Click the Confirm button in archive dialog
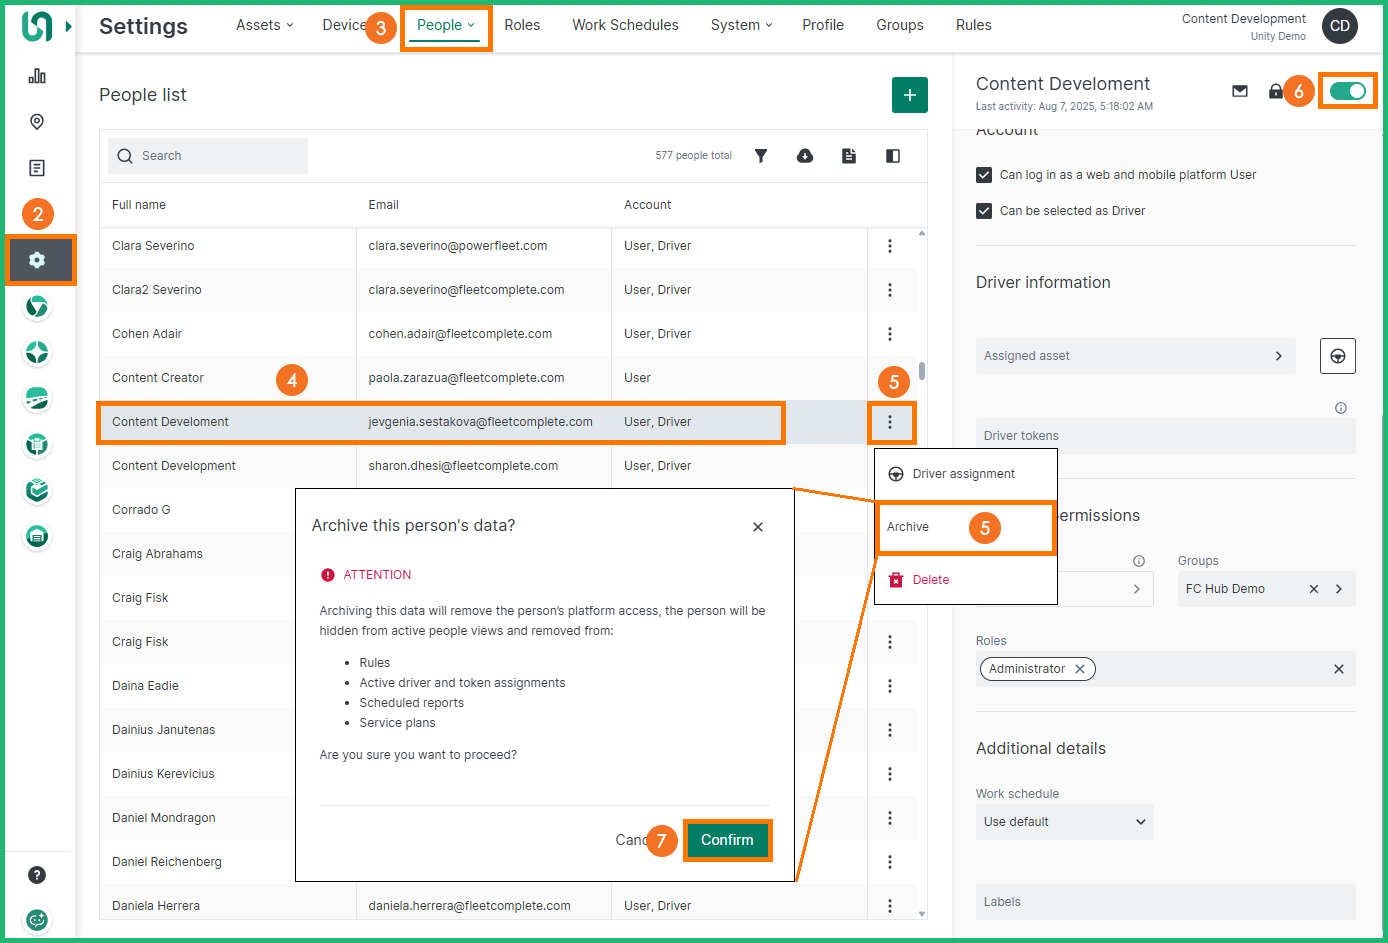Screen dimensions: 1388x943 pos(727,840)
